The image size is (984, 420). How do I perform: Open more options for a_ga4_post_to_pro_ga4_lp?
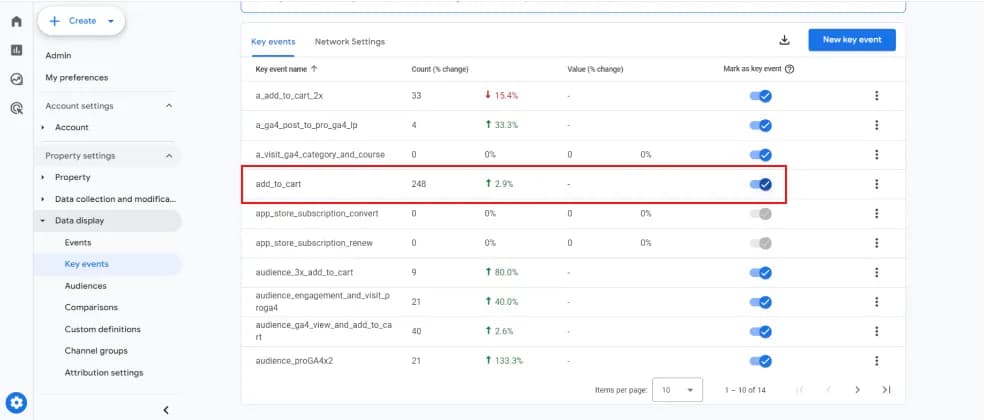pos(876,126)
